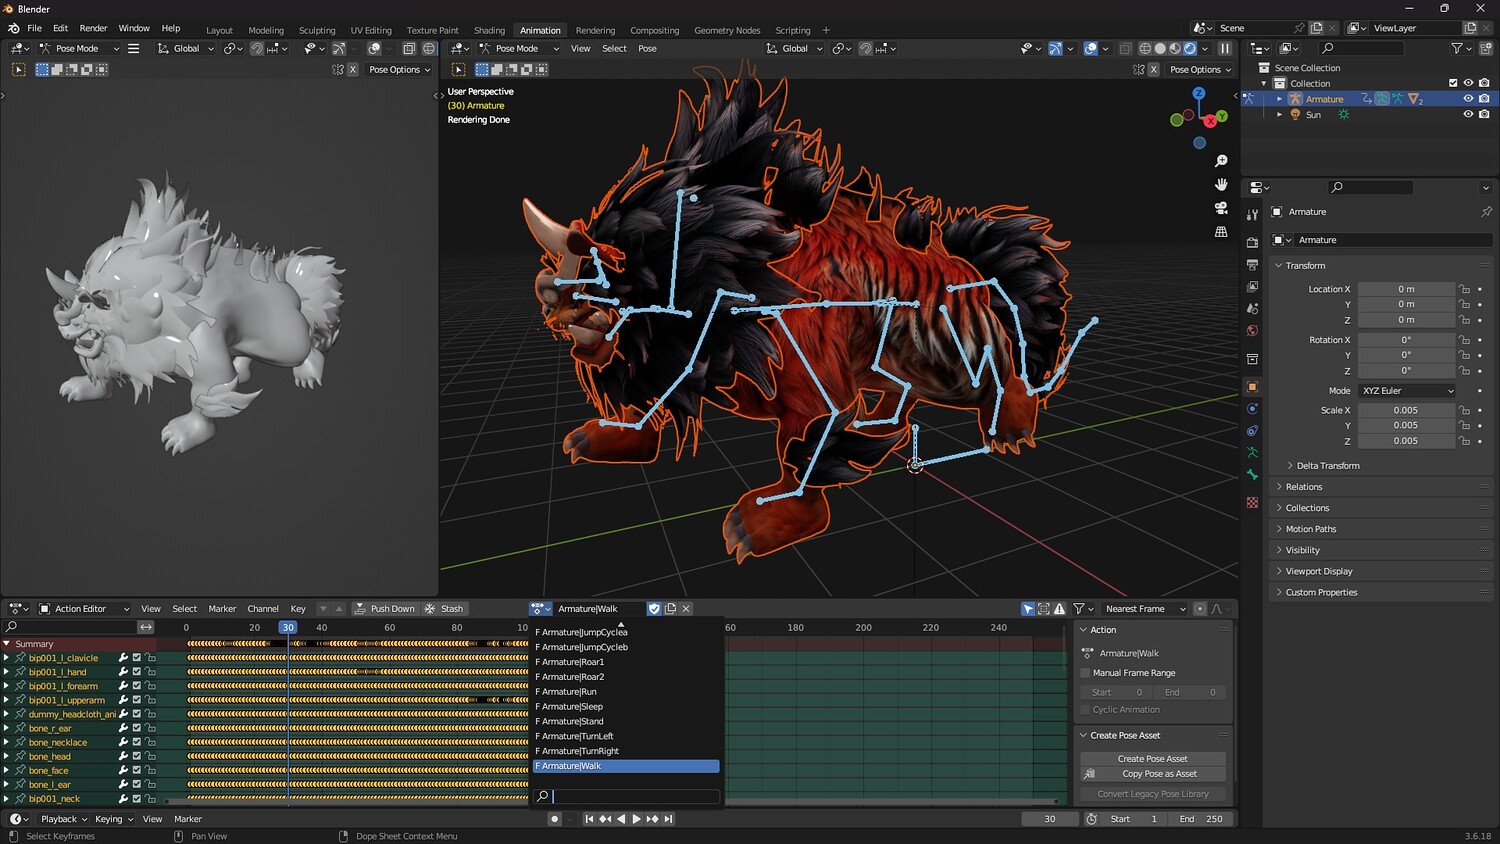The height and width of the screenshot is (844, 1500).
Task: Jump to the start frame of playback
Action: (589, 819)
